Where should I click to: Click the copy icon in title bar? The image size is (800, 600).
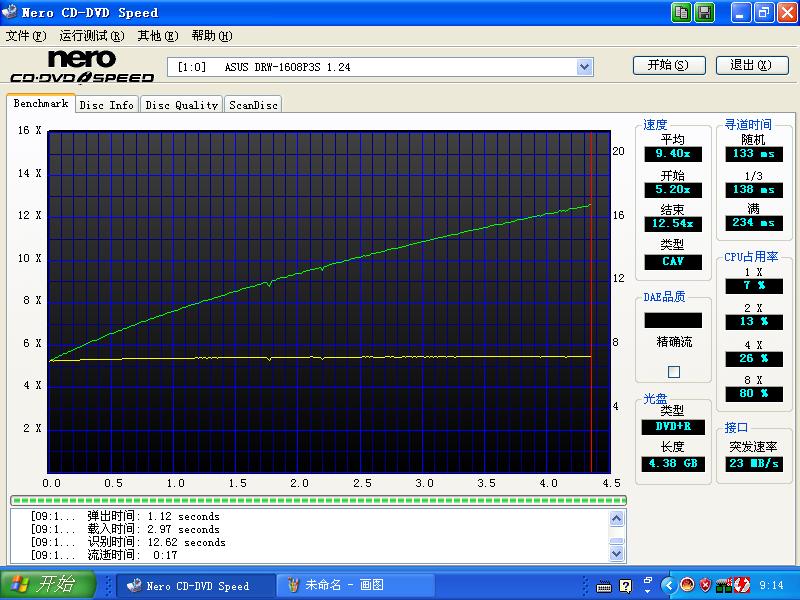[x=682, y=12]
